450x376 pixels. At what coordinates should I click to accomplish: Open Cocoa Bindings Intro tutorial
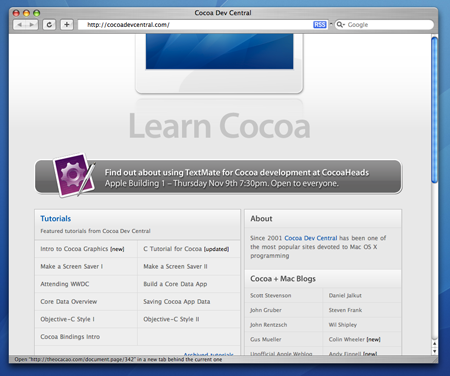point(70,337)
